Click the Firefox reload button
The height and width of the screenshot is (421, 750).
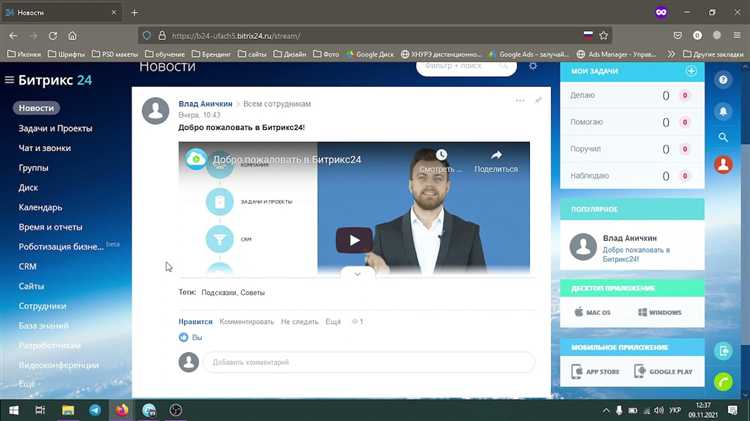53,36
